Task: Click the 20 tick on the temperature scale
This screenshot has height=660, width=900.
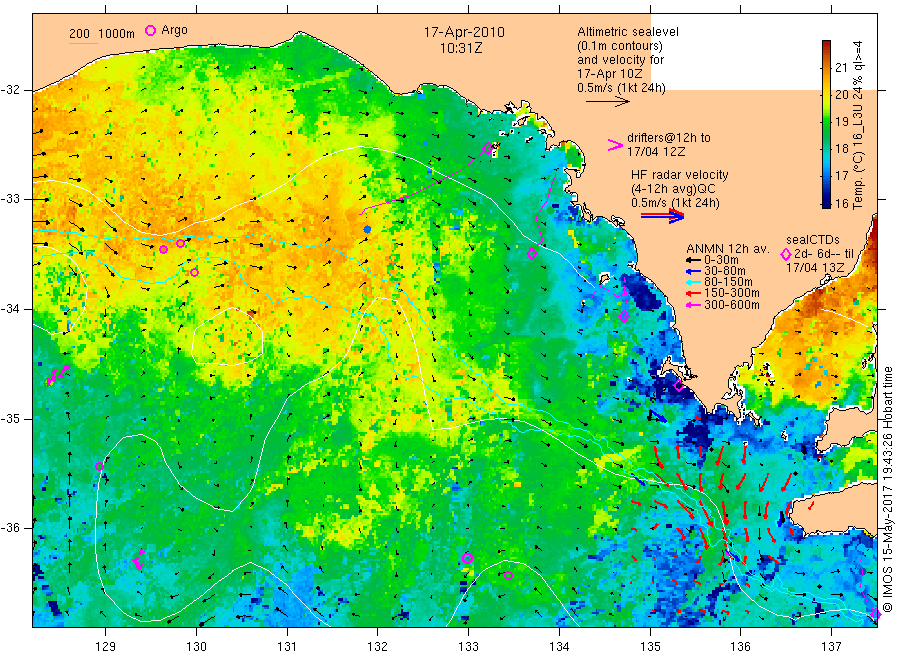Action: point(841,95)
